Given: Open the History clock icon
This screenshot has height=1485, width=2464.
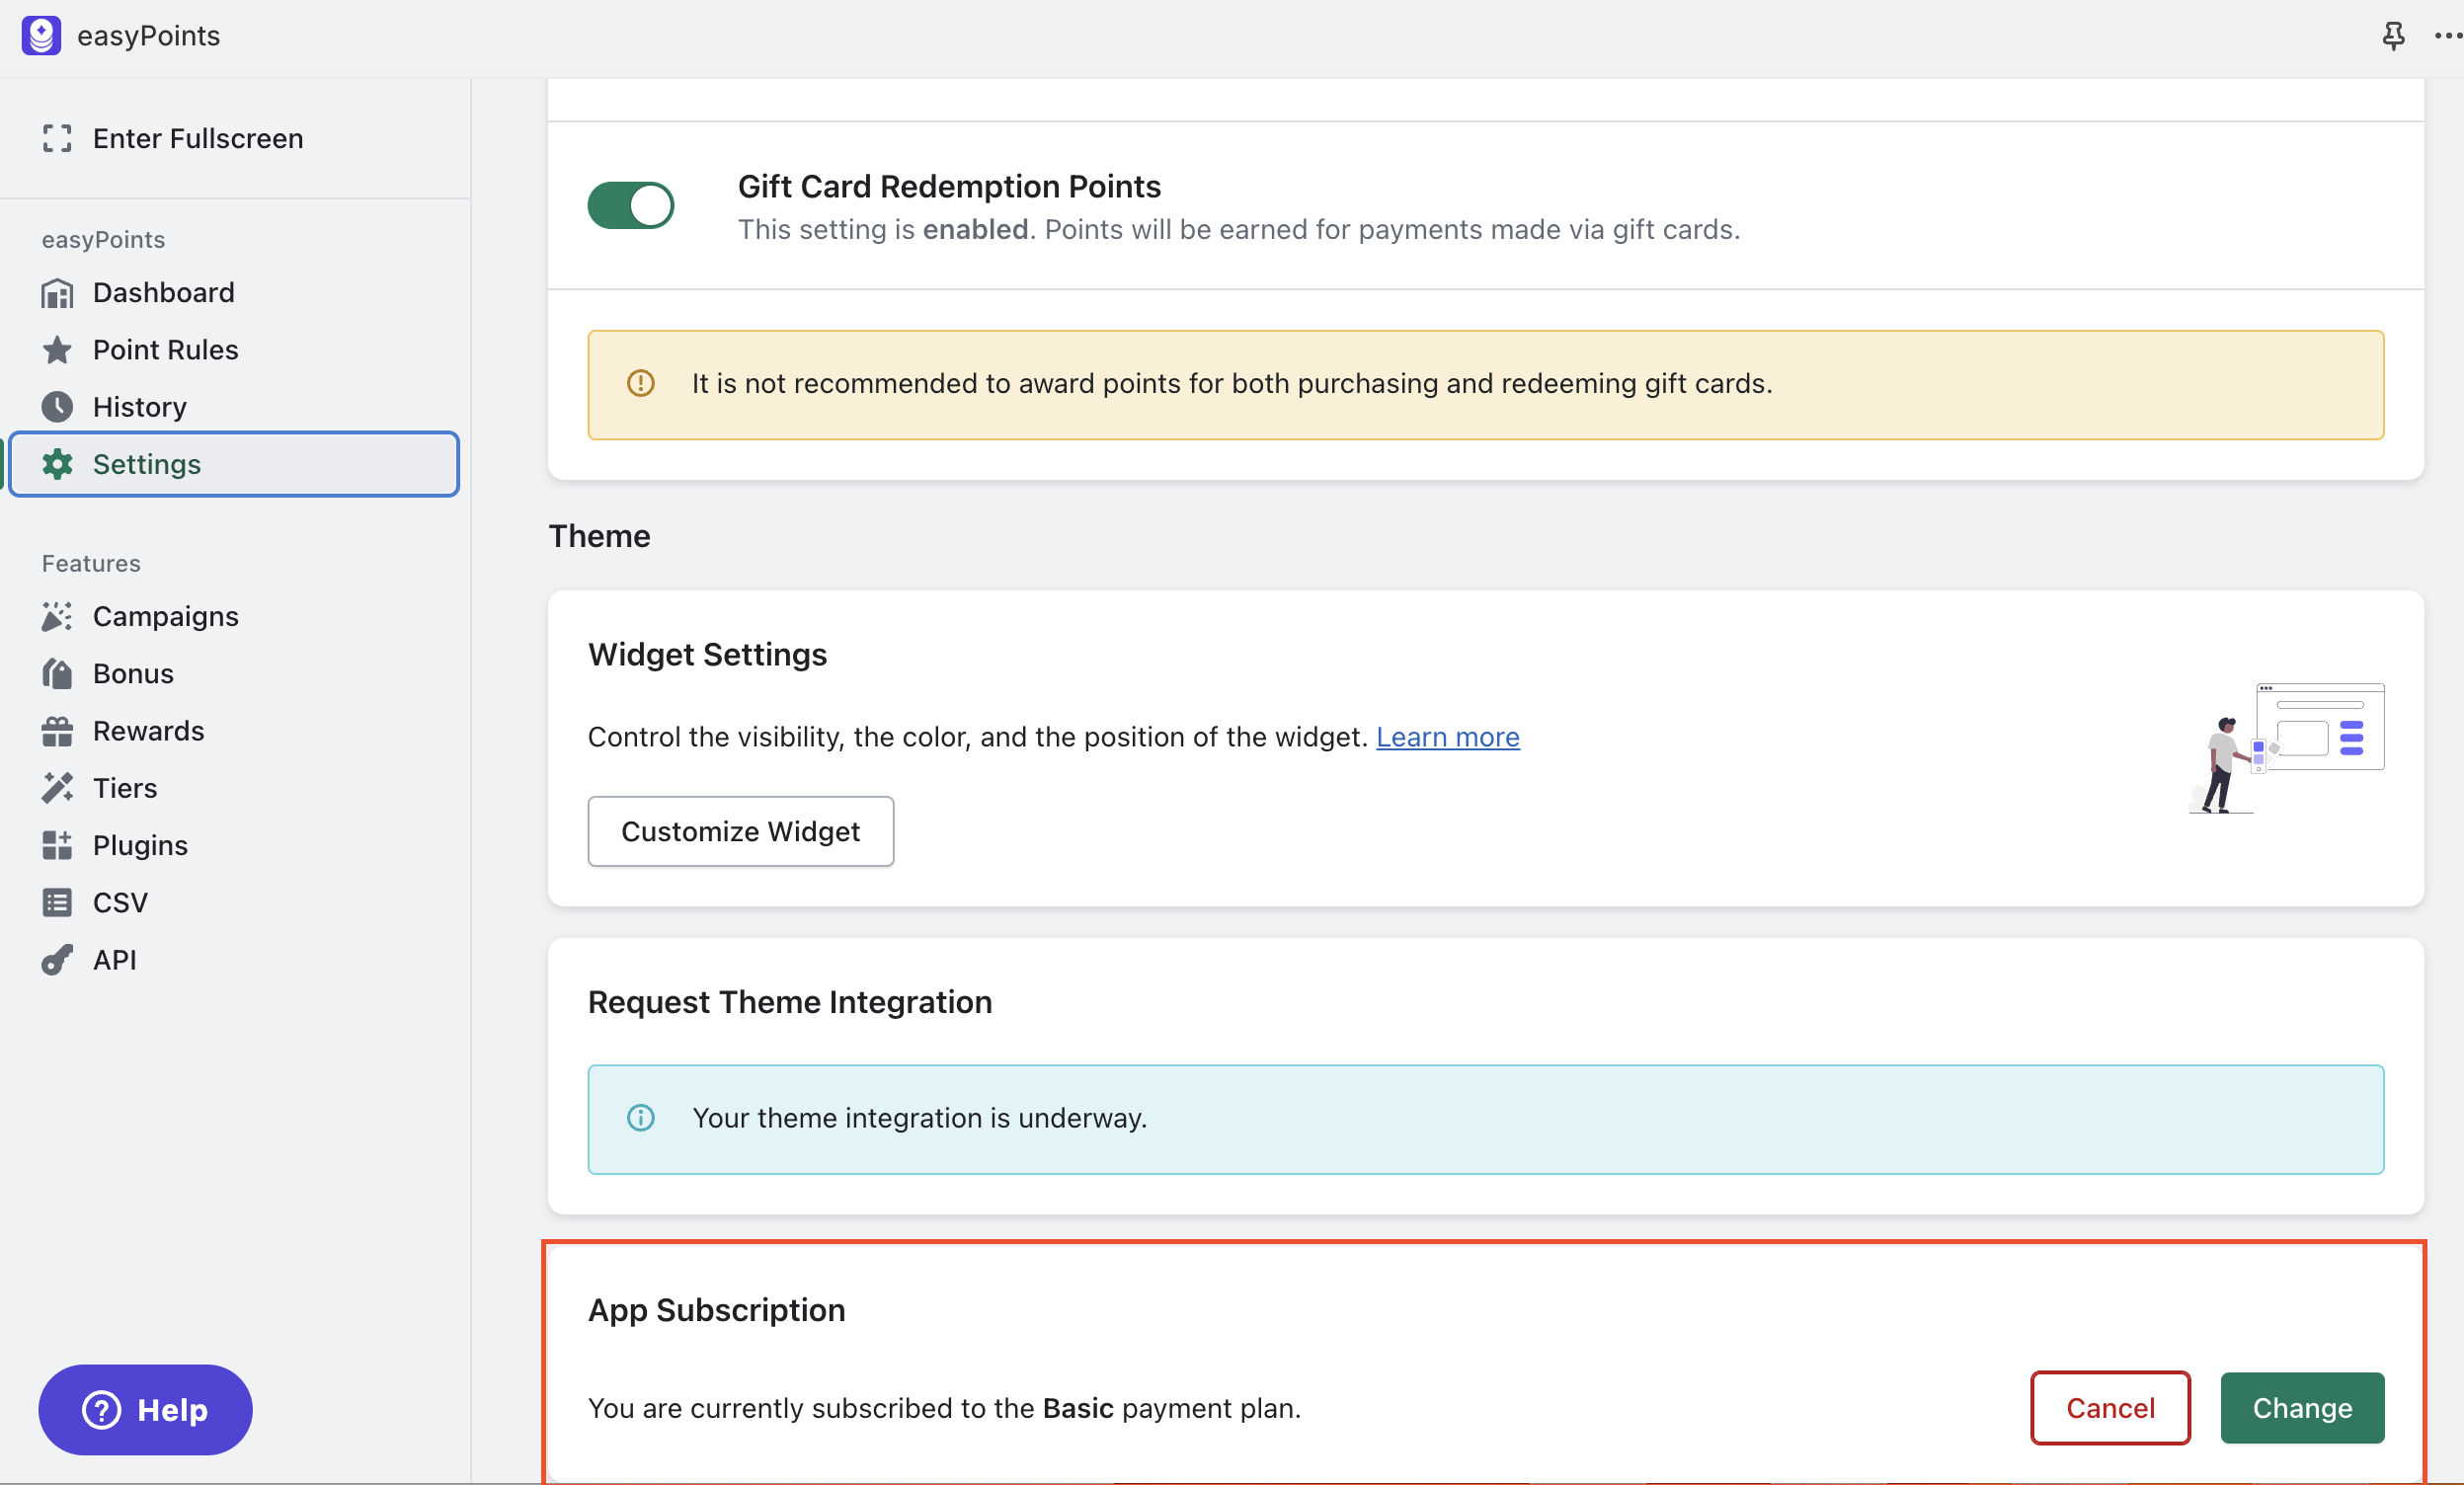Looking at the screenshot, I should tap(58, 406).
